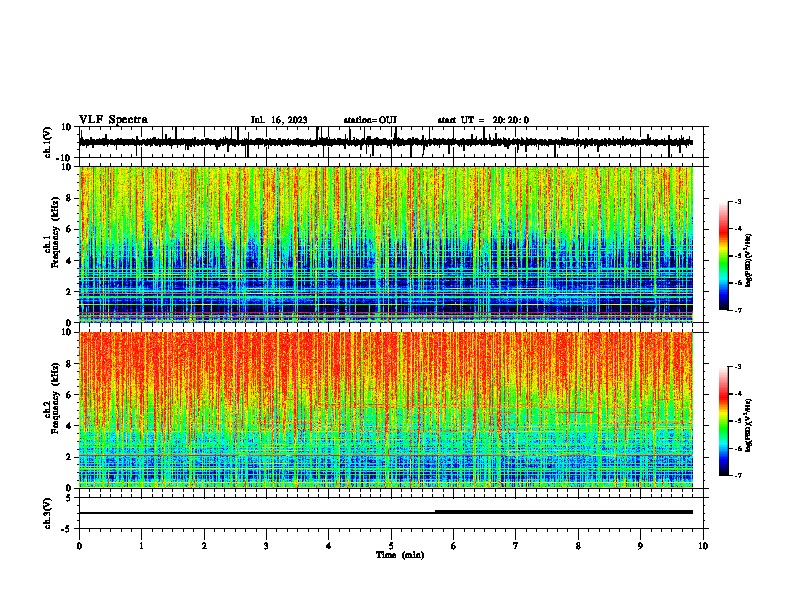Click the "-3" label on ch.1 color bar
Viewport: 792px width, 612px height.
point(737,202)
